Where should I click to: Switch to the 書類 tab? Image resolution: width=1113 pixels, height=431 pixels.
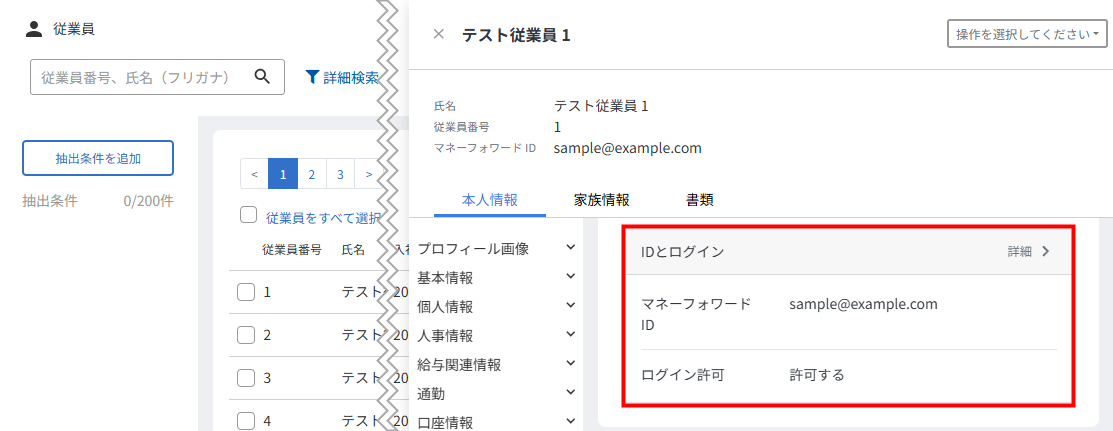coord(699,200)
